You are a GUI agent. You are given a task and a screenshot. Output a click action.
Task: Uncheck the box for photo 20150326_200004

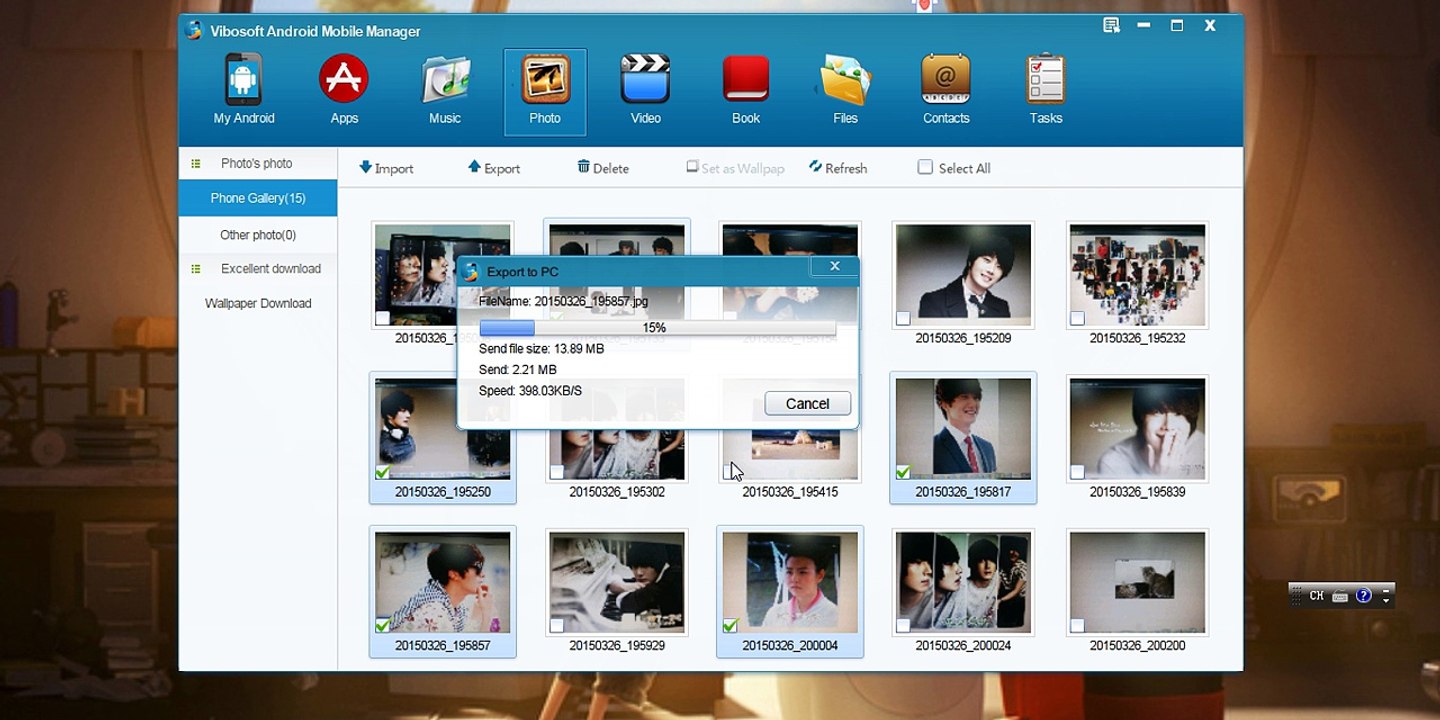pyautogui.click(x=729, y=626)
